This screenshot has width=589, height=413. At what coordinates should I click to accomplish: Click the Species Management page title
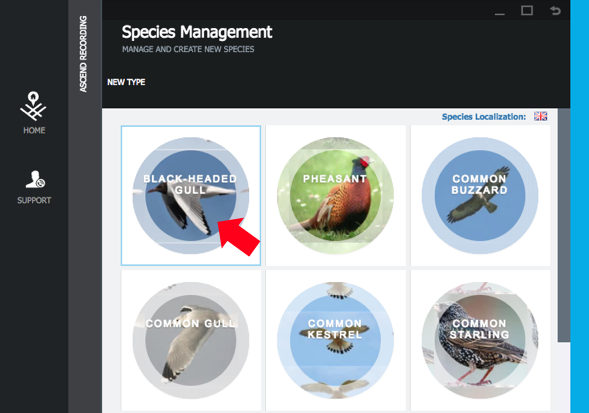coord(197,32)
